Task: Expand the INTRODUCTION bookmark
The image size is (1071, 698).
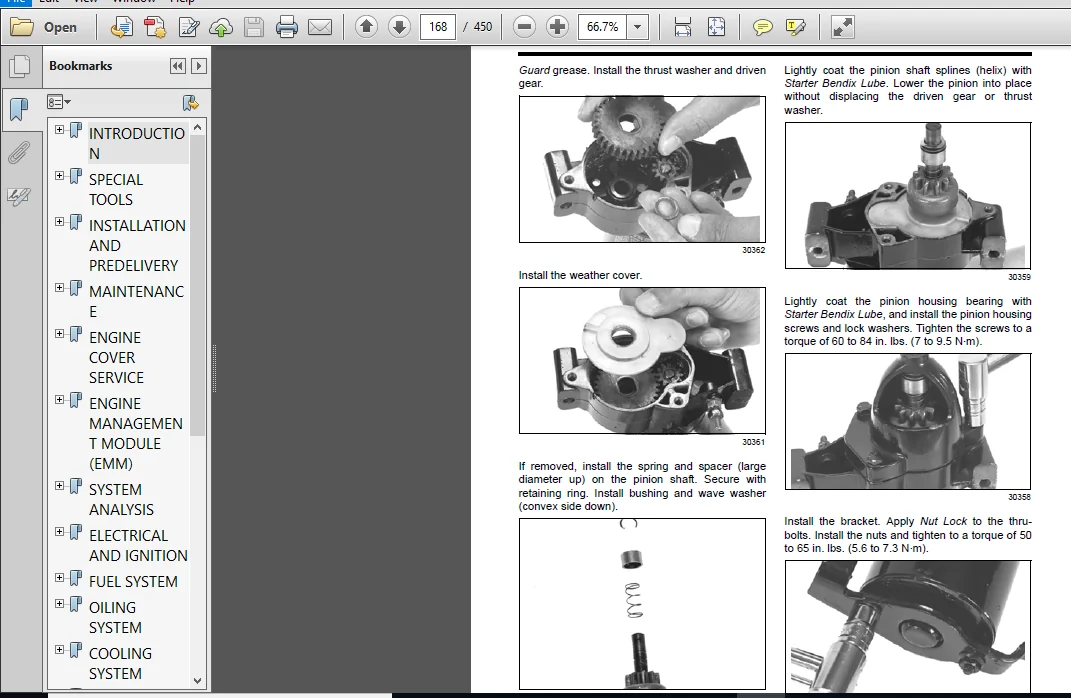Action: pyautogui.click(x=59, y=129)
